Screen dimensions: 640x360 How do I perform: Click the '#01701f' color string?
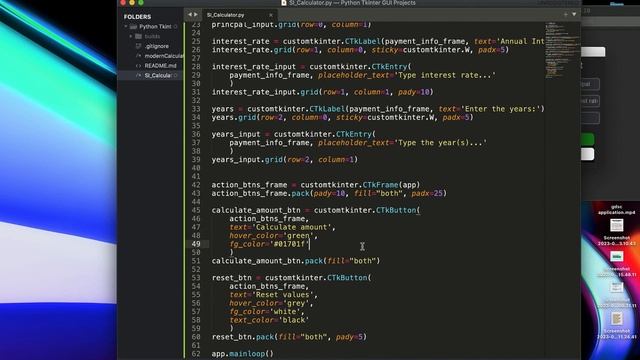click(289, 244)
